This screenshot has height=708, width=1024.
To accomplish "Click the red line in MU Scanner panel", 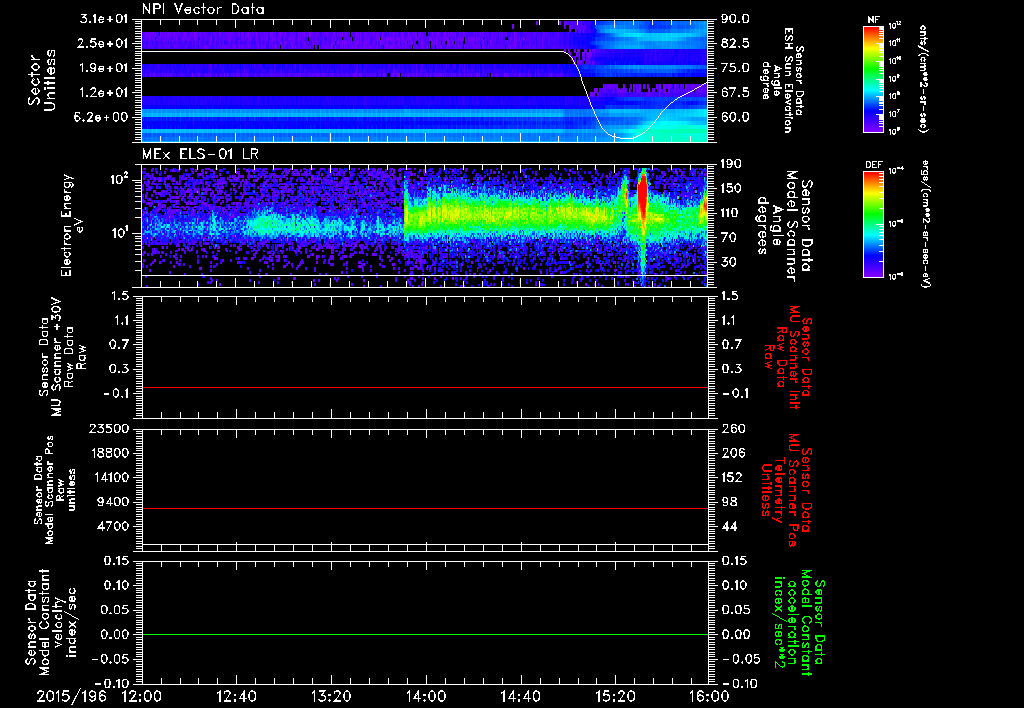I will click(425, 387).
